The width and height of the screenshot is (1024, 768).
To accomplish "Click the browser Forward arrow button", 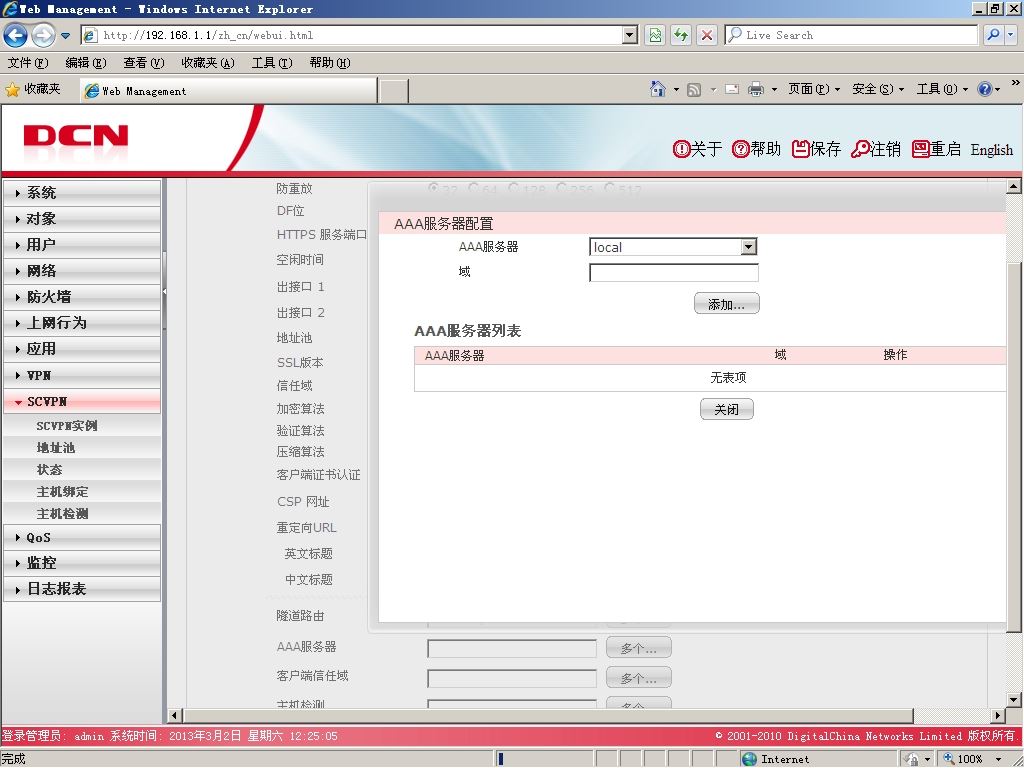I will [43, 35].
